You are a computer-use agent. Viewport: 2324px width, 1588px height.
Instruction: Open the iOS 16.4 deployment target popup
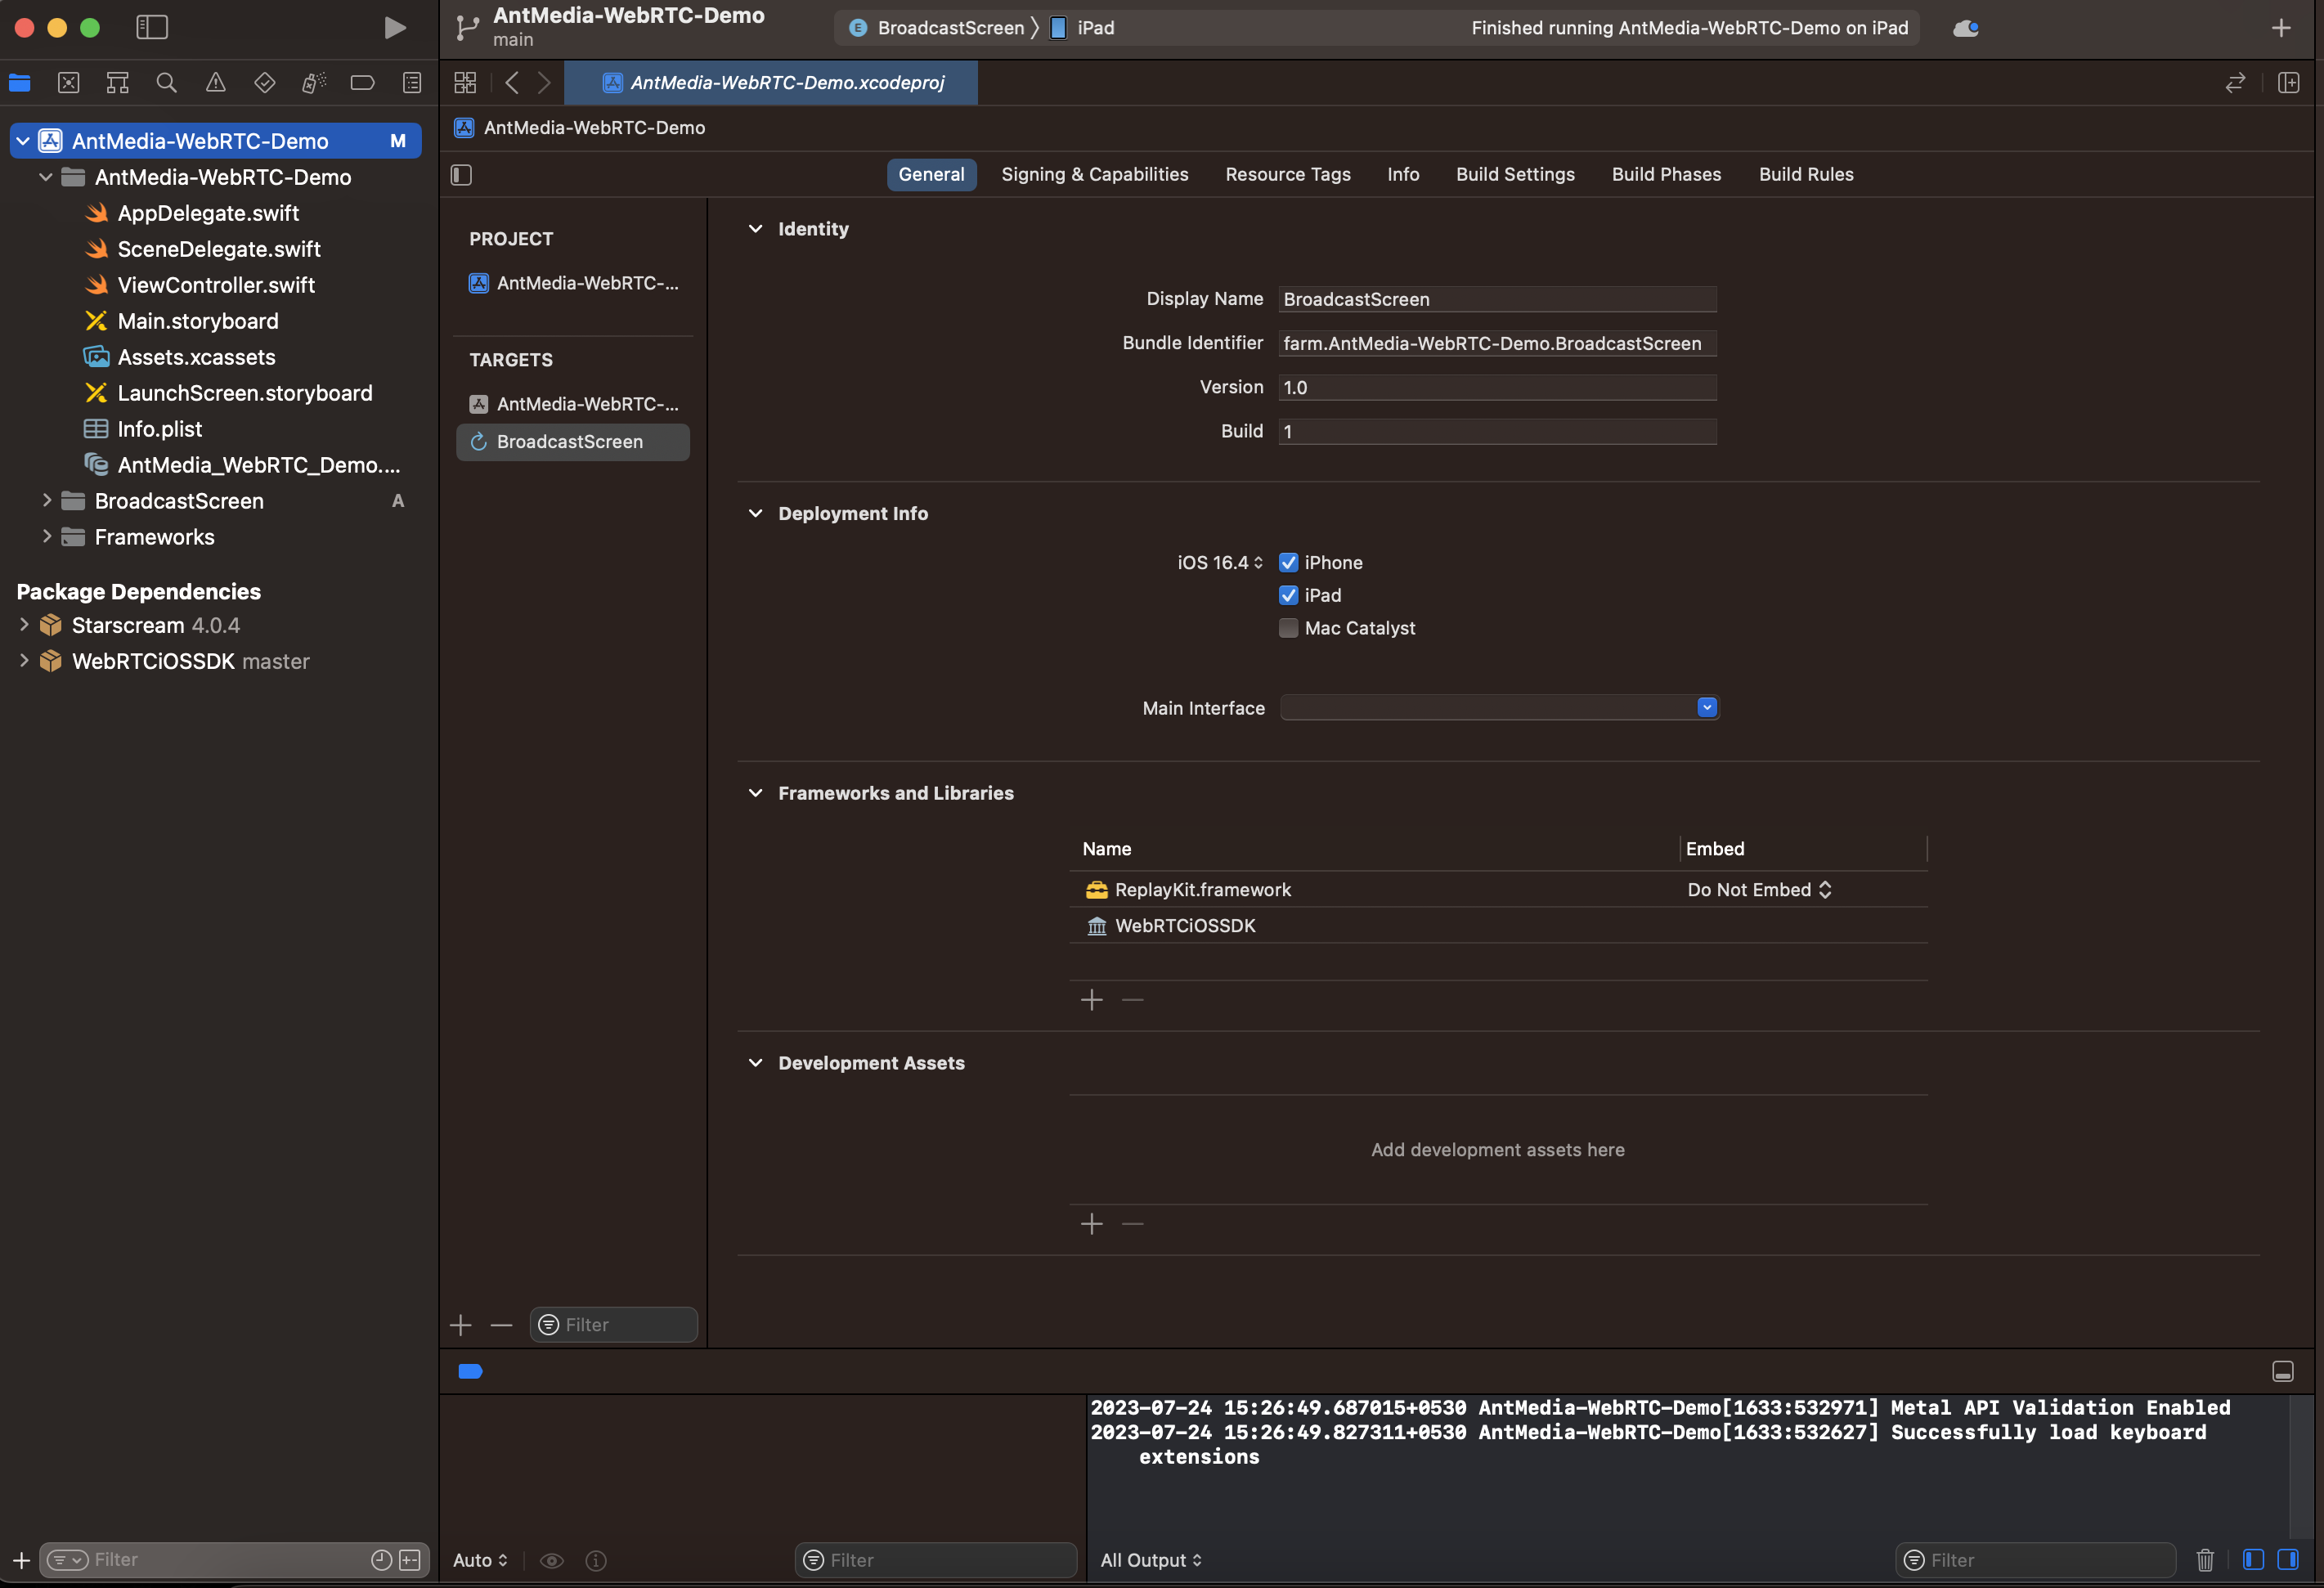point(1220,563)
